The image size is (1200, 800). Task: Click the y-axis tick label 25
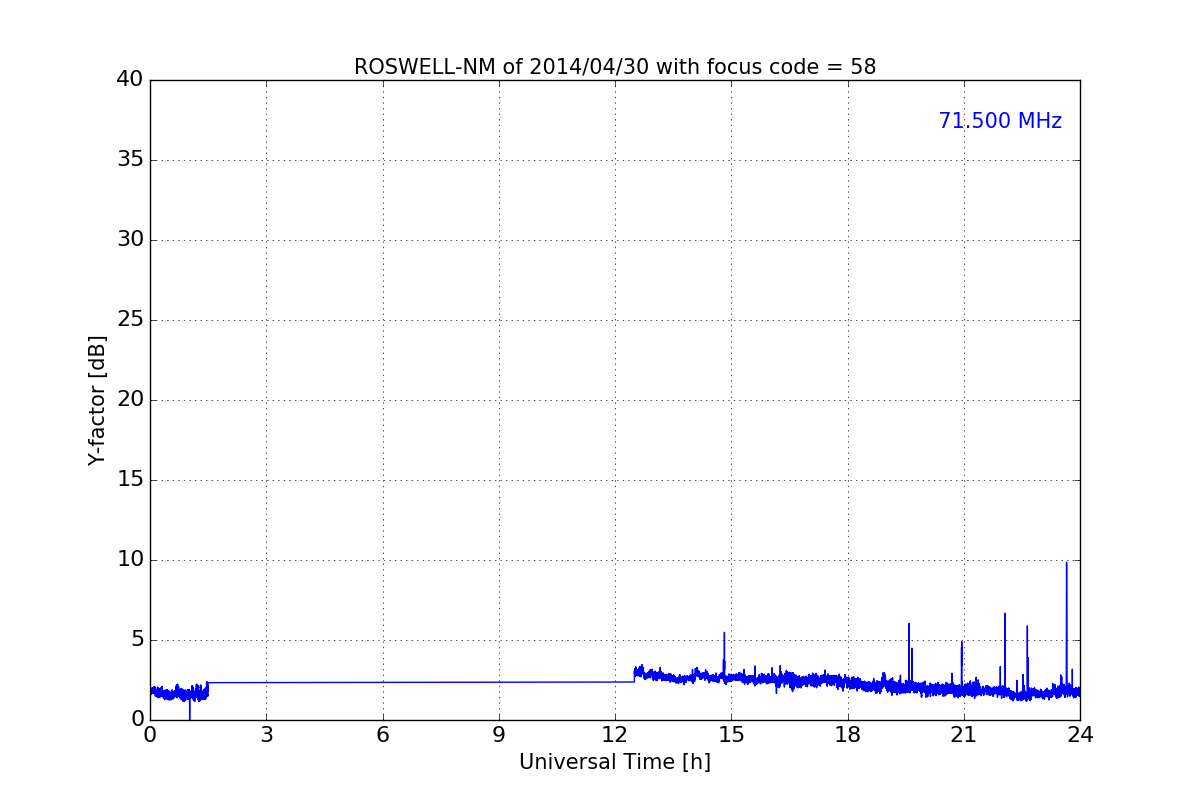point(130,320)
